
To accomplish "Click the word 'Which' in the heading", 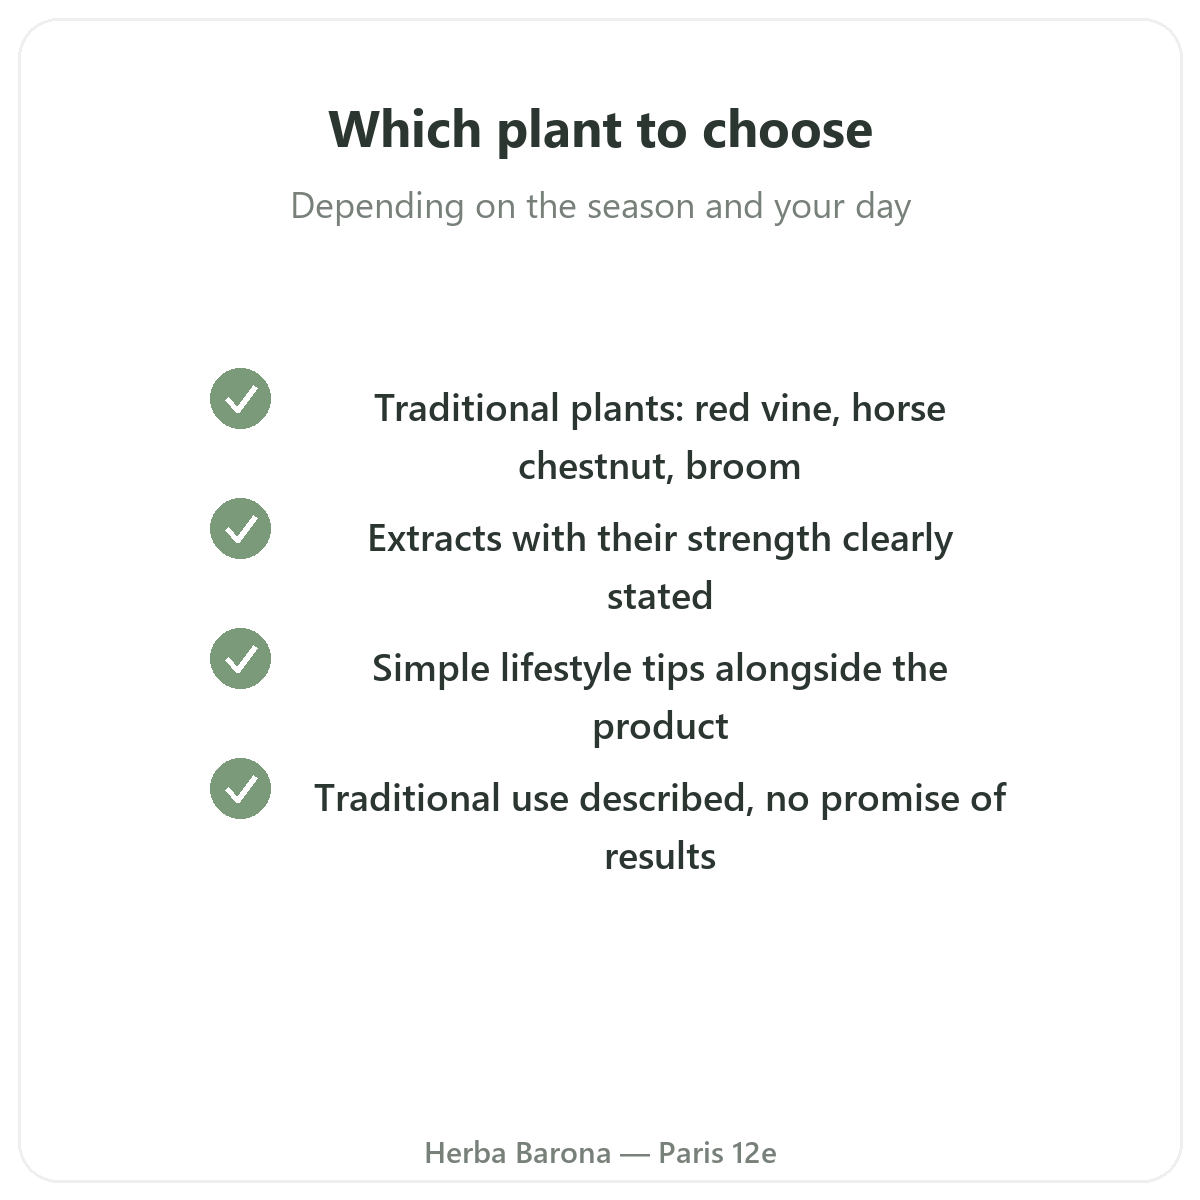I will coord(405,130).
